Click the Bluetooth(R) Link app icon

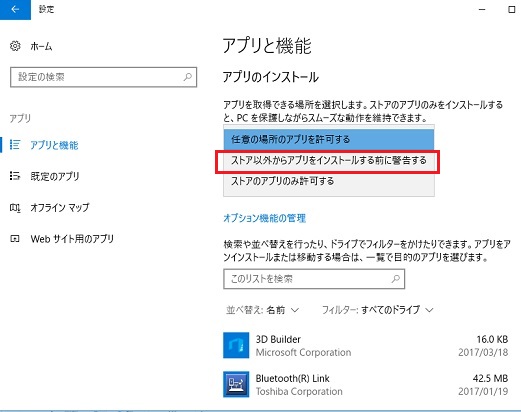pyautogui.click(x=236, y=384)
